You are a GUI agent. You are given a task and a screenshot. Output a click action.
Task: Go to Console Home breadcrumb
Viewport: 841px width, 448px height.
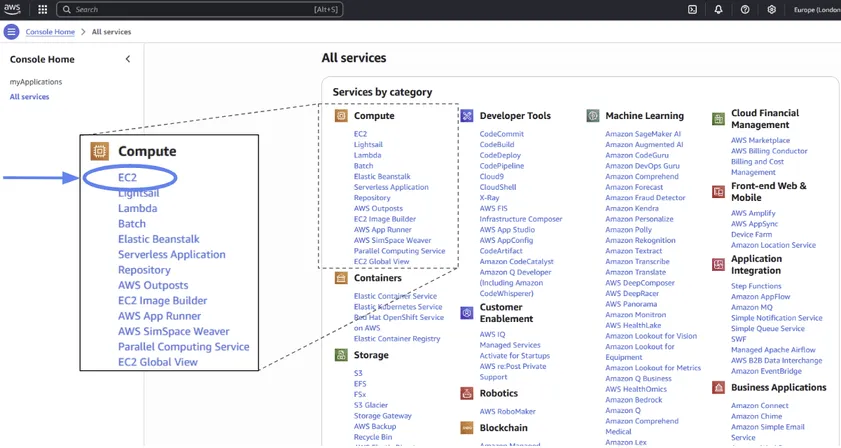50,32
